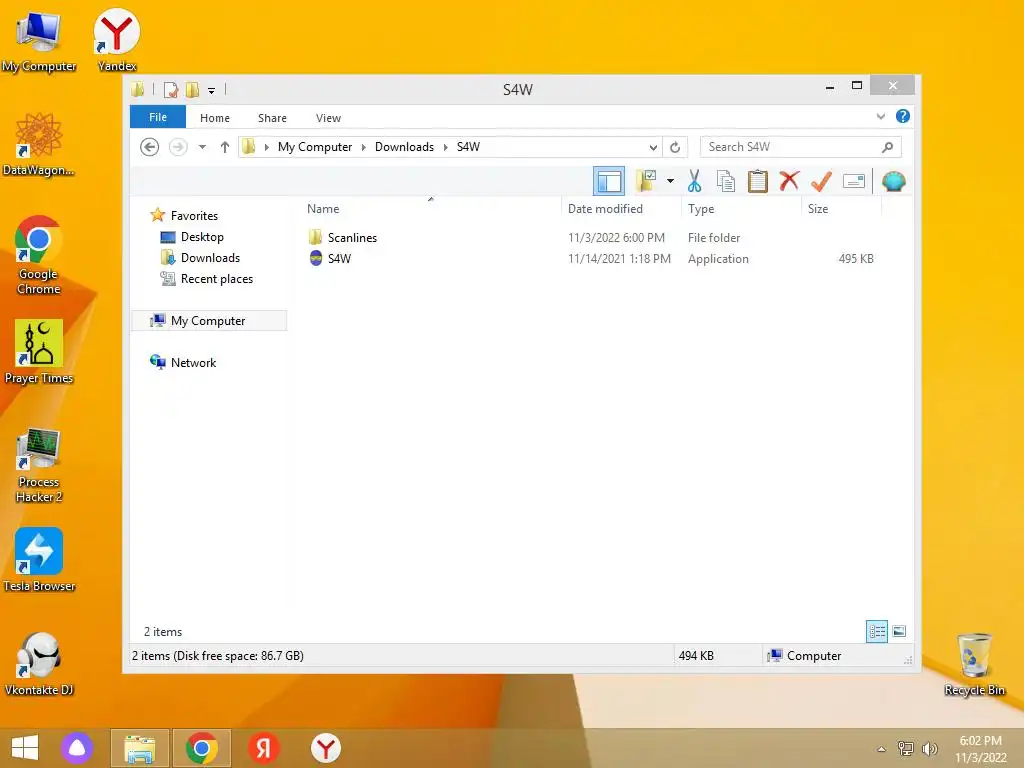Open the Yandex desktop shortcut
The image size is (1024, 768).
(x=117, y=40)
